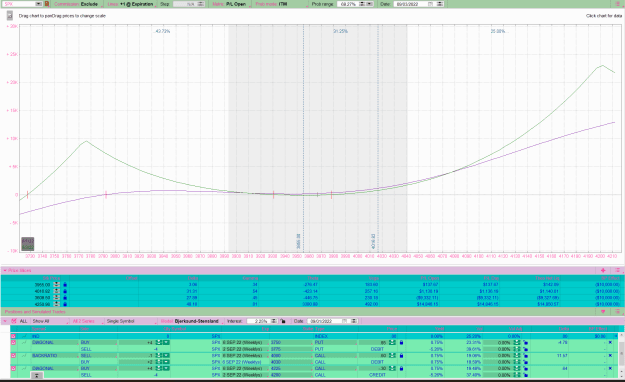Viewport: 625px width, 382px height.
Task: Open the Model Bjerksund-Stensland dropdown
Action: coord(191,321)
